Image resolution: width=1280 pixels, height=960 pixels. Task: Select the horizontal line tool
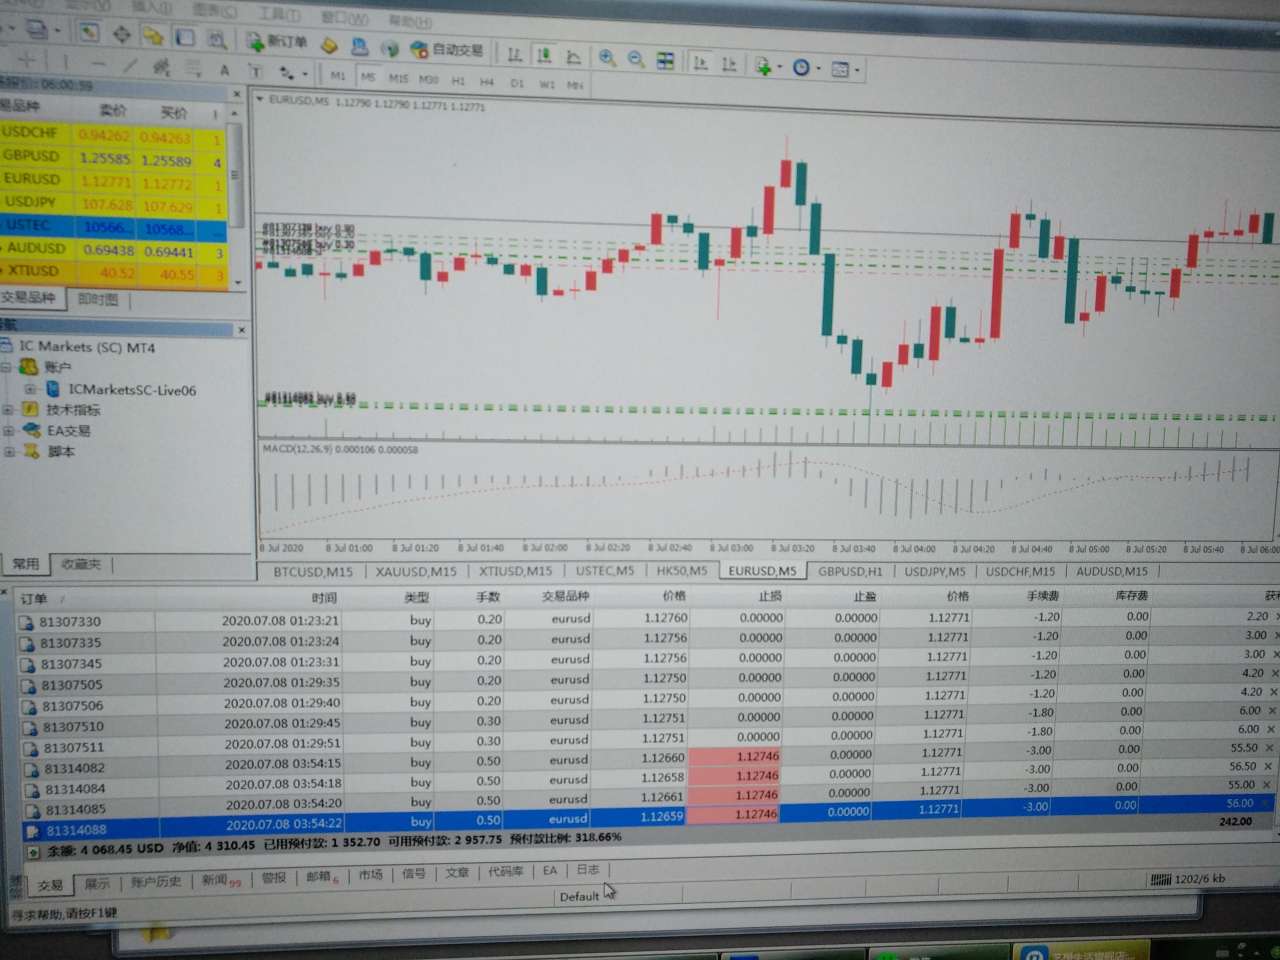(x=97, y=64)
